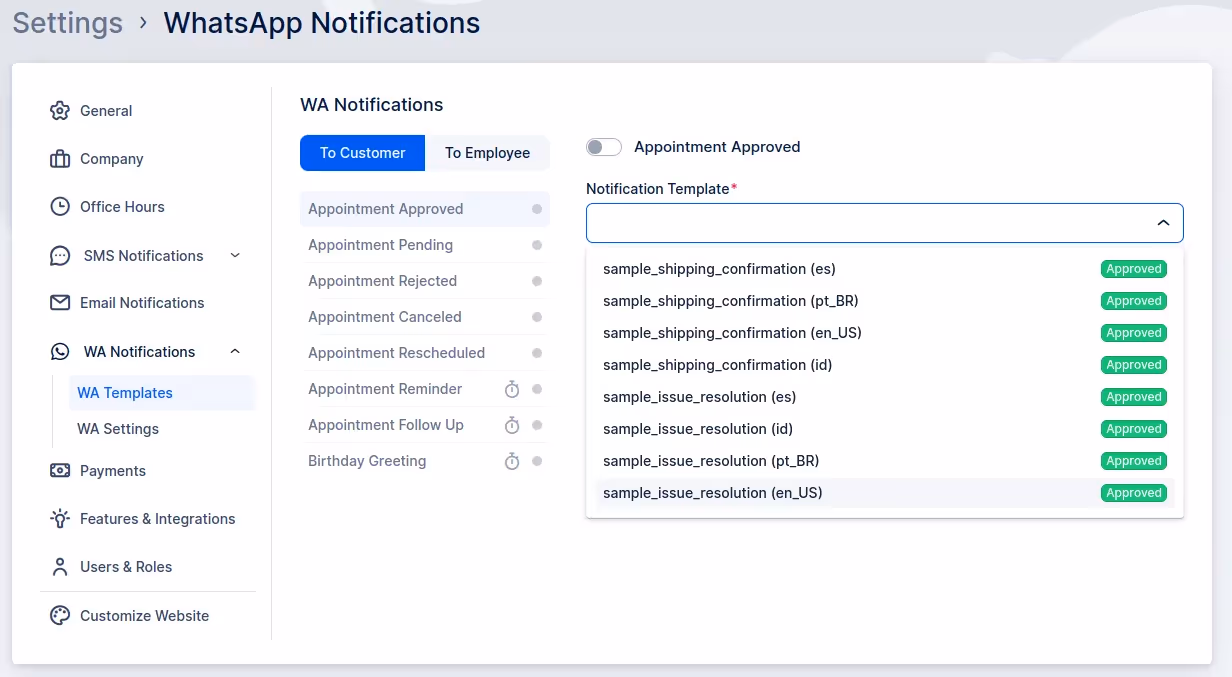1232x677 pixels.
Task: Select Appointment Reminder notification
Action: click(x=425, y=389)
